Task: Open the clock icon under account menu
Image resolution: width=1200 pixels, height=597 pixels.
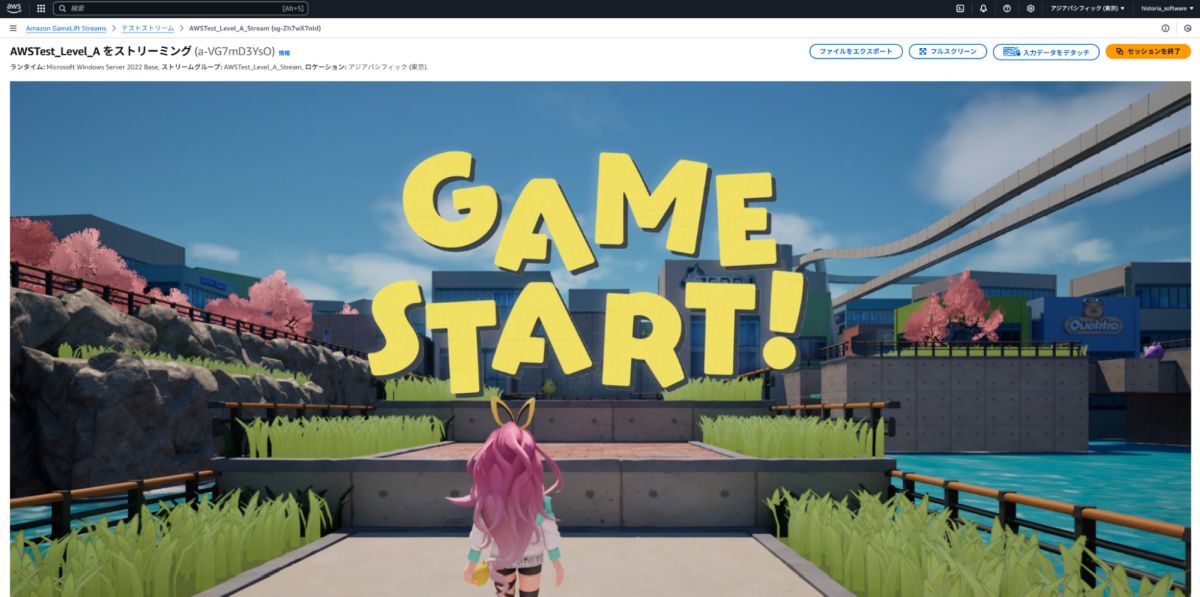Action: [x=1187, y=28]
